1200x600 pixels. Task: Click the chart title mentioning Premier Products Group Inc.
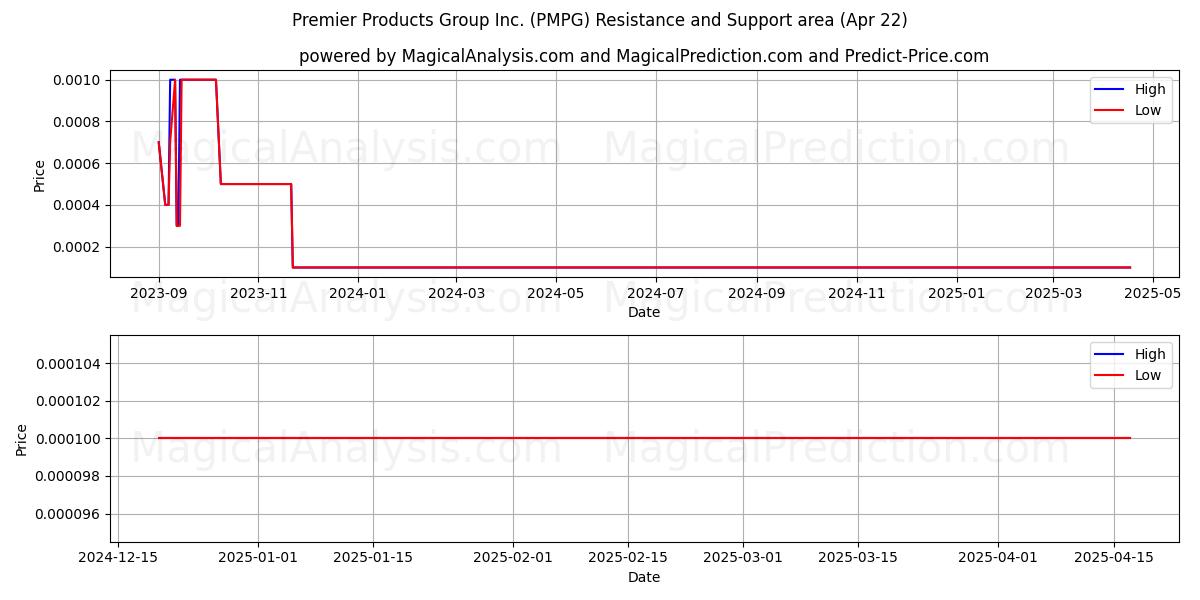(x=600, y=20)
